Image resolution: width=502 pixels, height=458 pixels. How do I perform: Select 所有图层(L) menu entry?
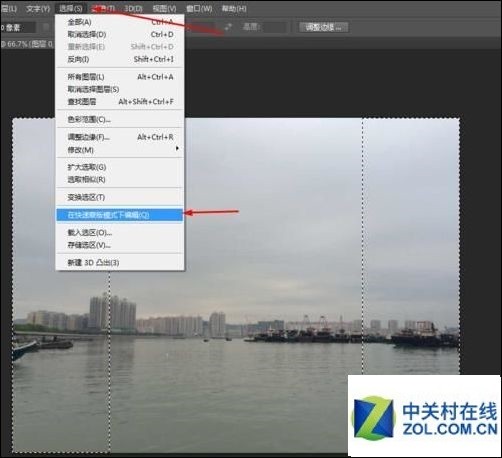pos(120,77)
